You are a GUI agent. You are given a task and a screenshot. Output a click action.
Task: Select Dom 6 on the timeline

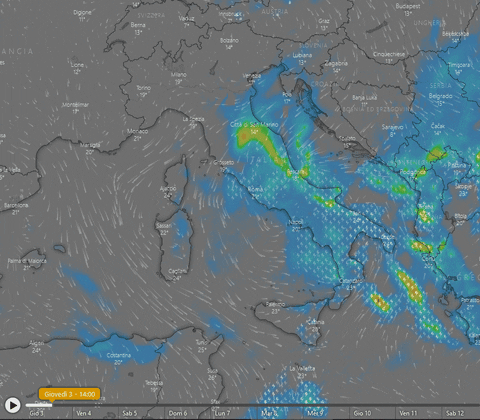point(178,413)
